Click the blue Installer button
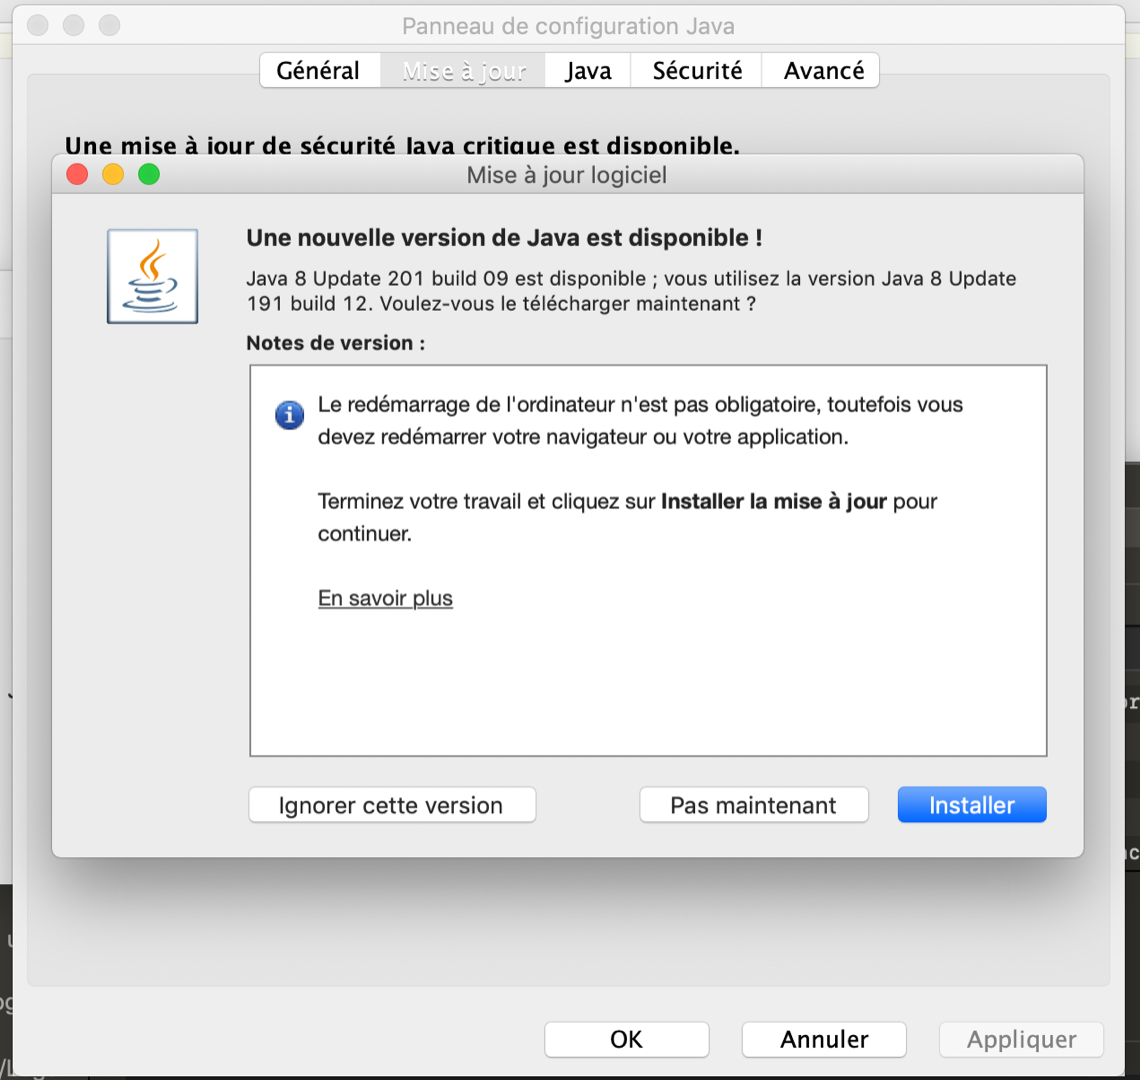This screenshot has width=1140, height=1080. (x=971, y=805)
